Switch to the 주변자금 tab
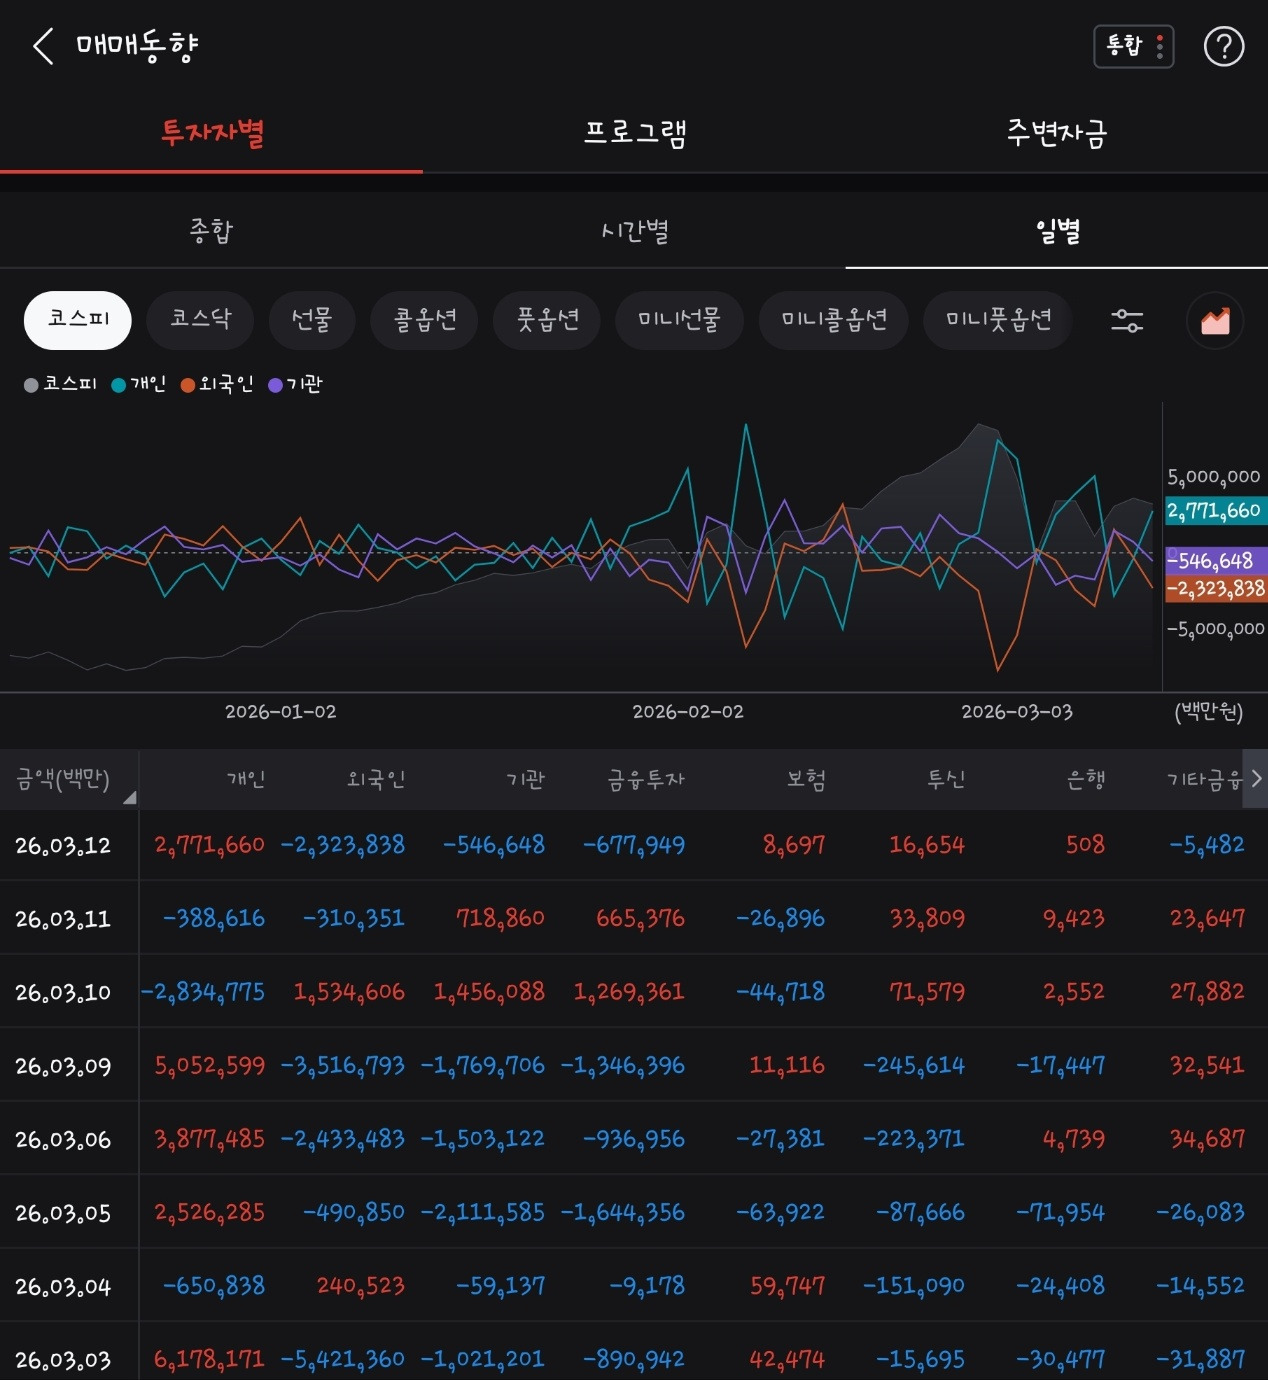The width and height of the screenshot is (1268, 1380). click(x=1057, y=132)
